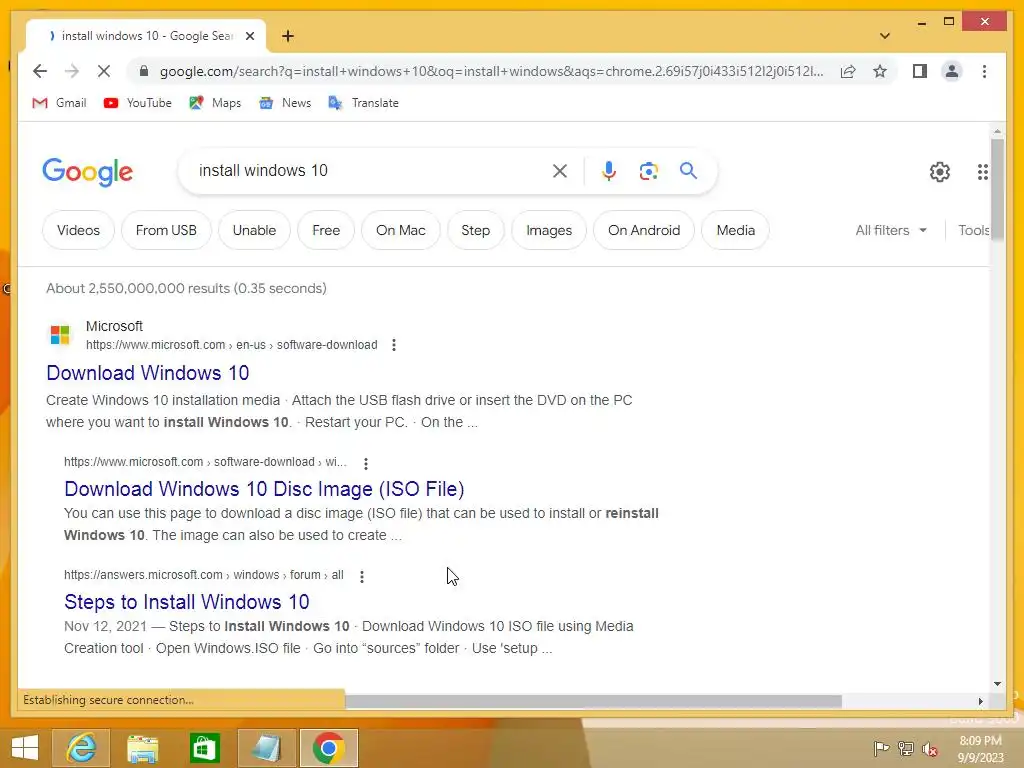Select the On Mac filter chip
1024x768 pixels.
click(400, 231)
